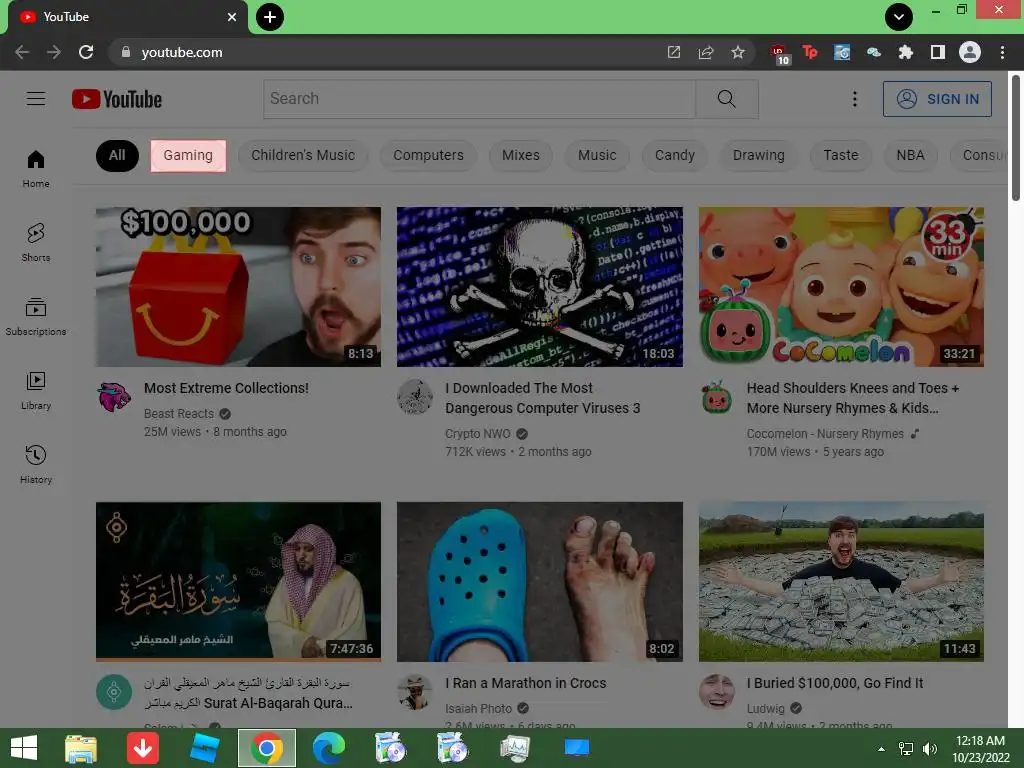
Task: Open I Ran a Marathon in Crocs title
Action: [526, 683]
